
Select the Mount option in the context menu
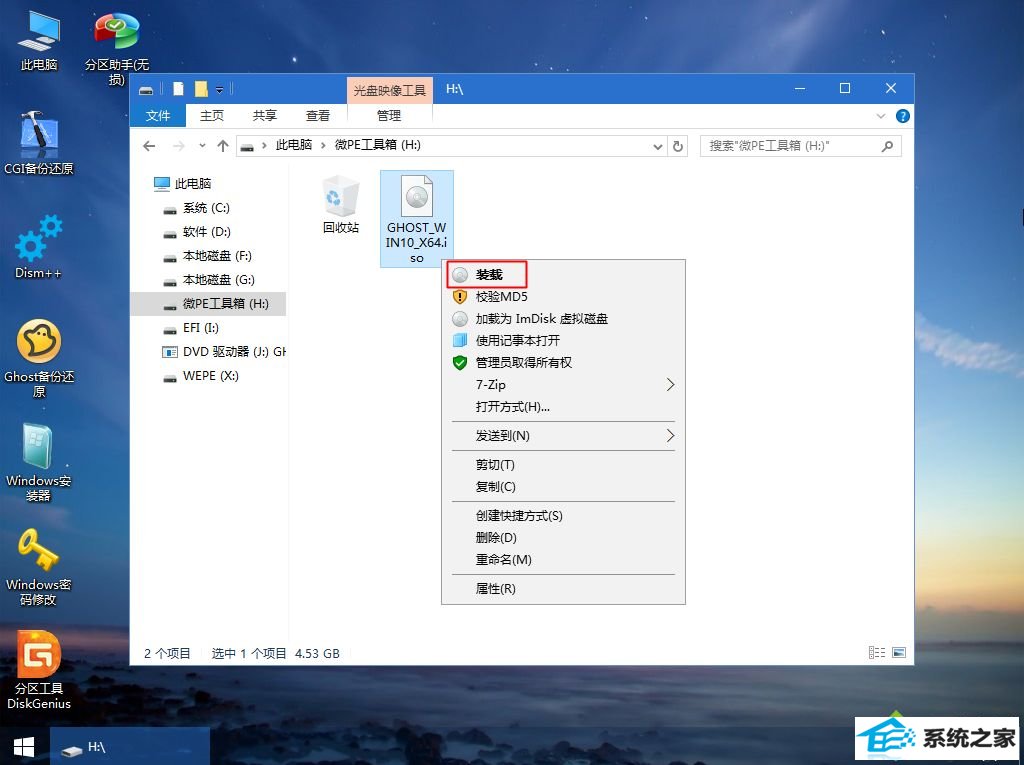click(488, 275)
